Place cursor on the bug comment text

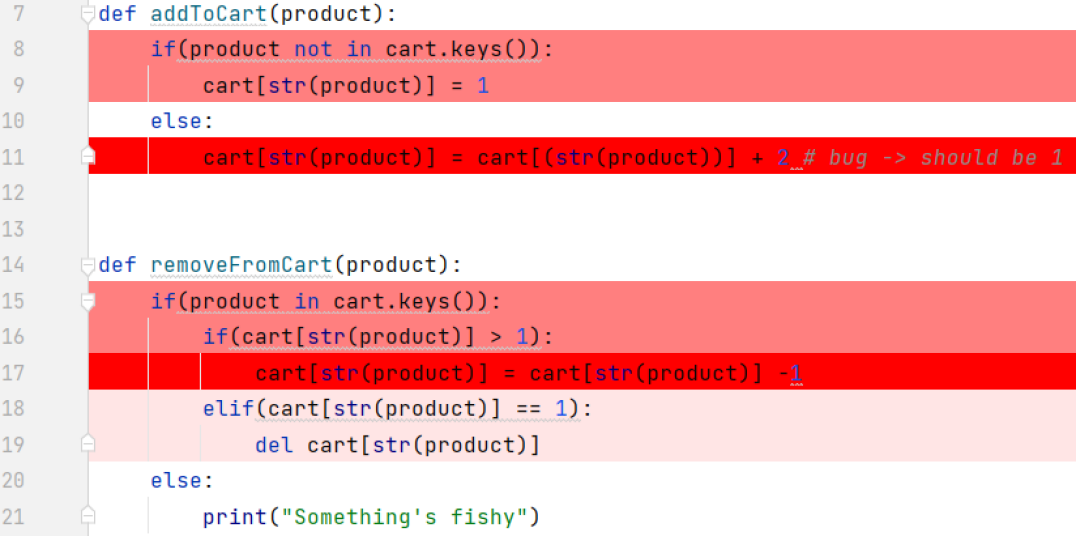click(x=930, y=157)
